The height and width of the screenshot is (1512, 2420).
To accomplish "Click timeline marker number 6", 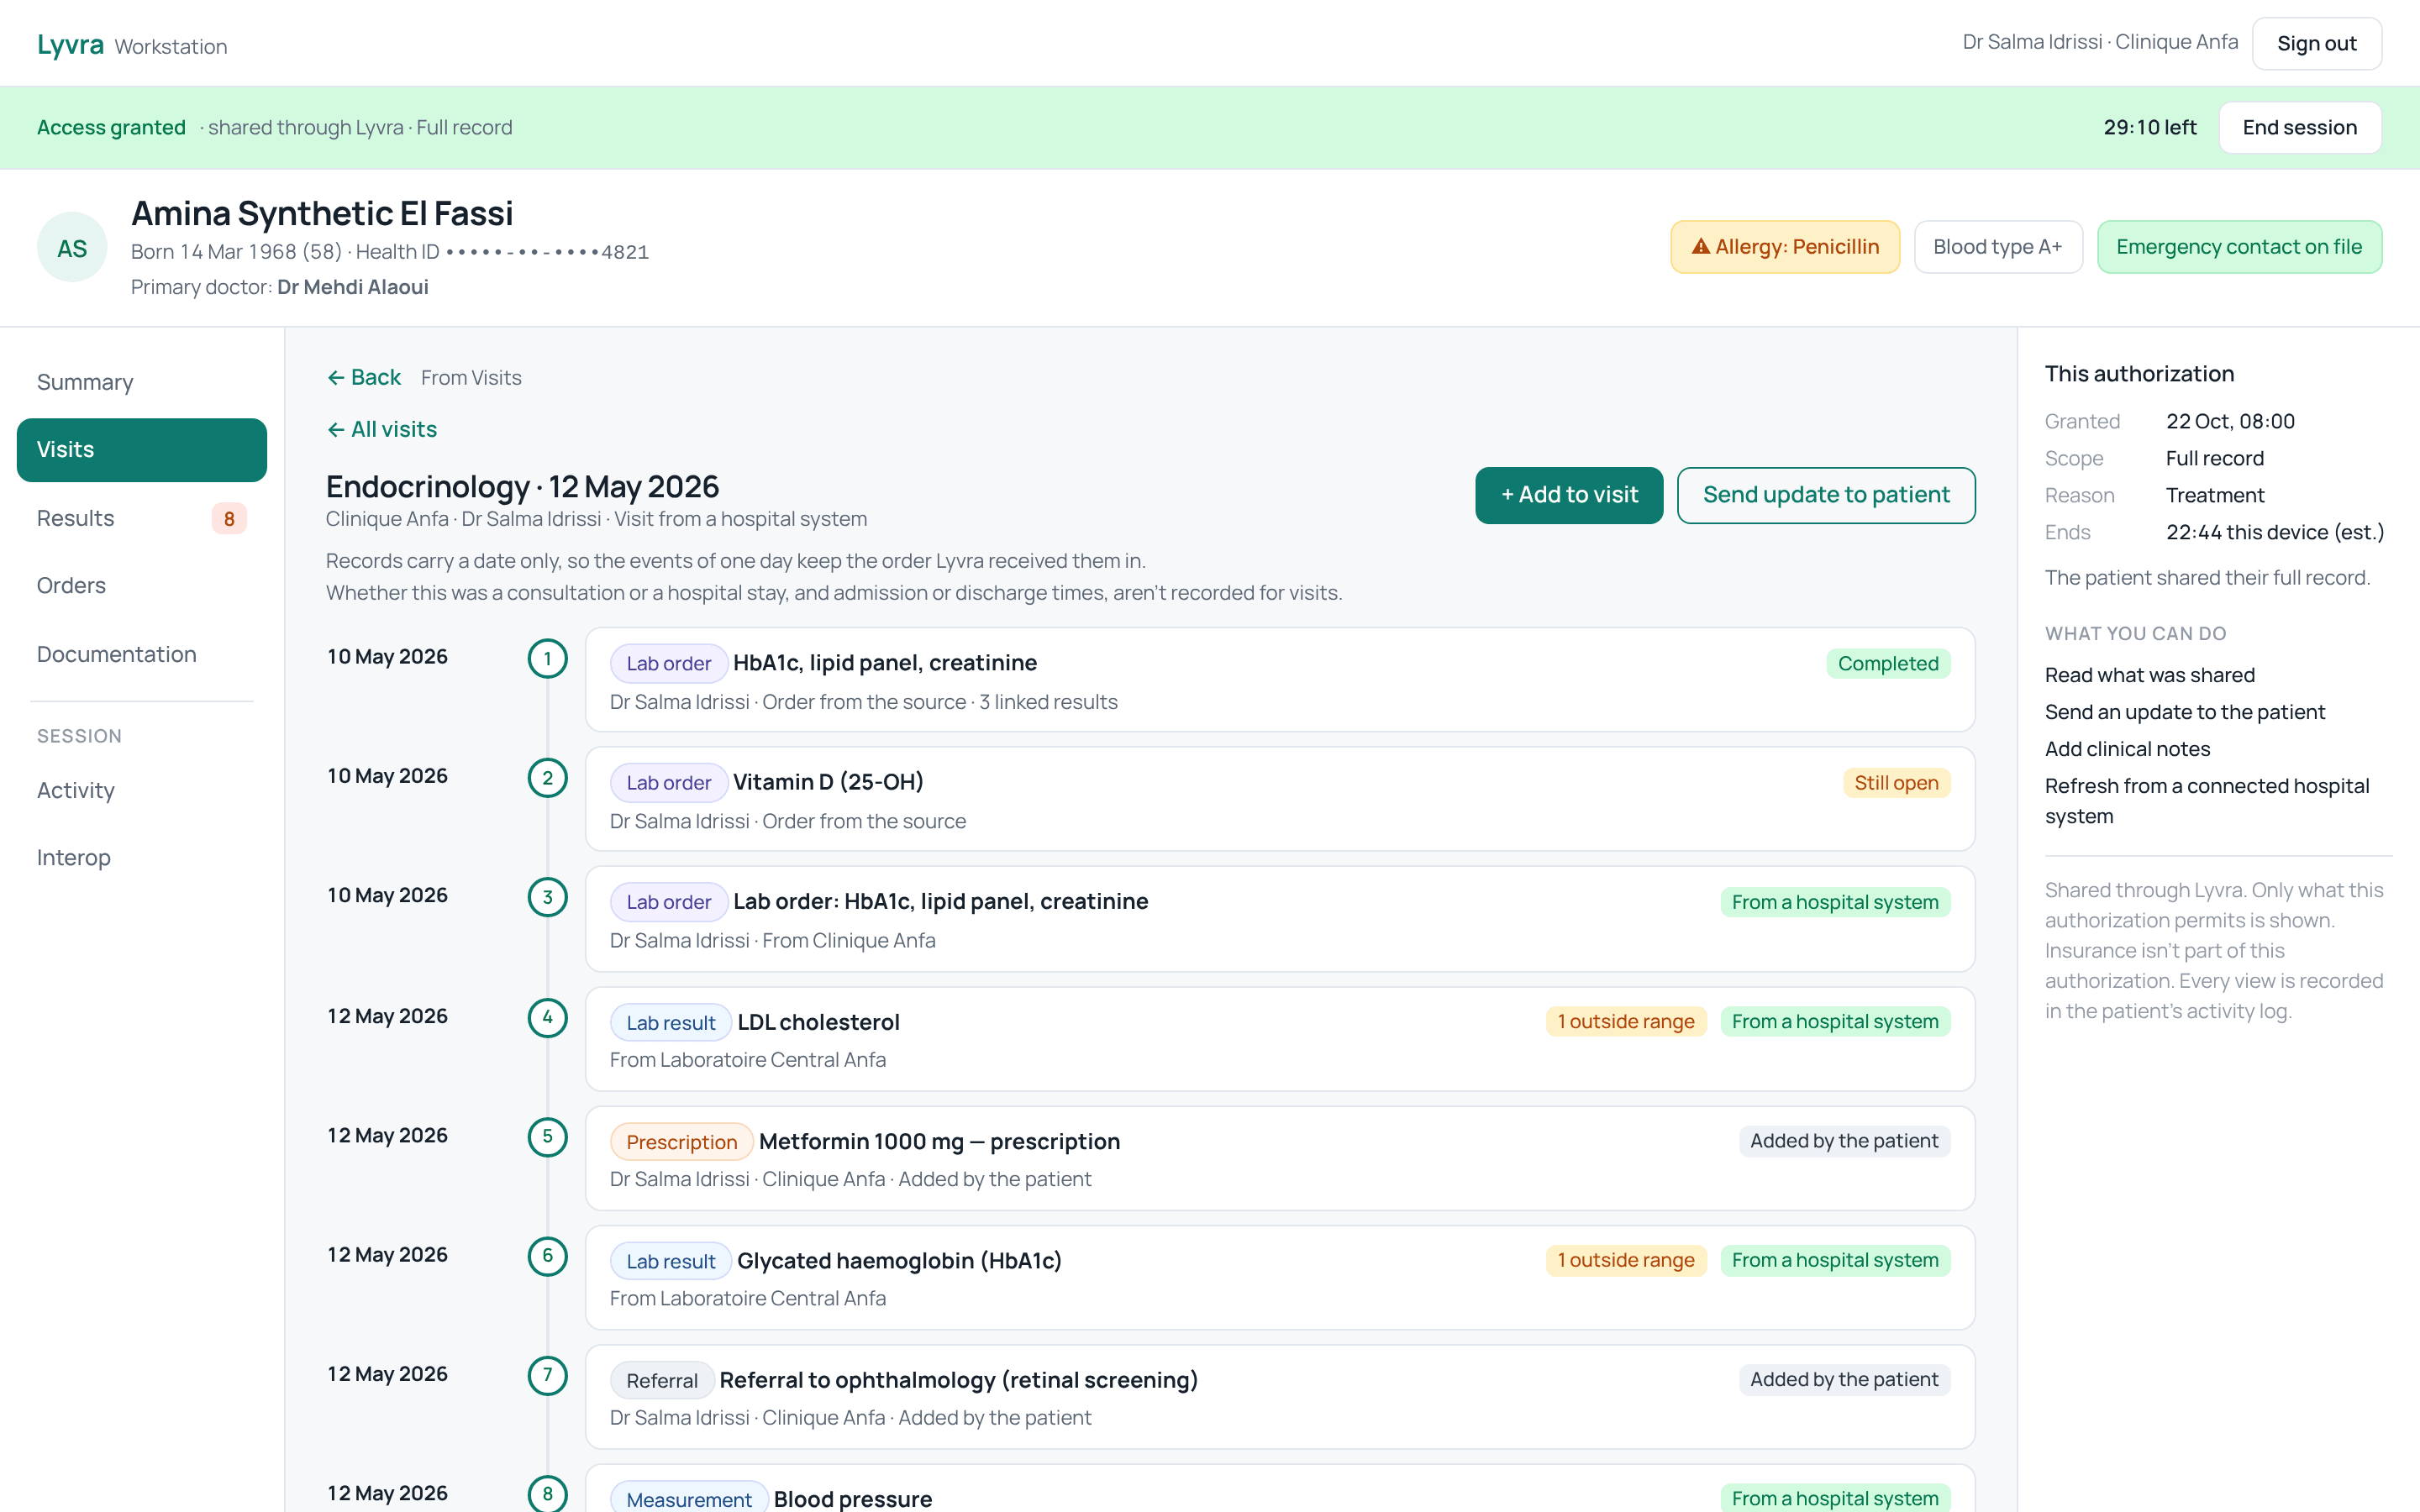I will coord(547,1256).
